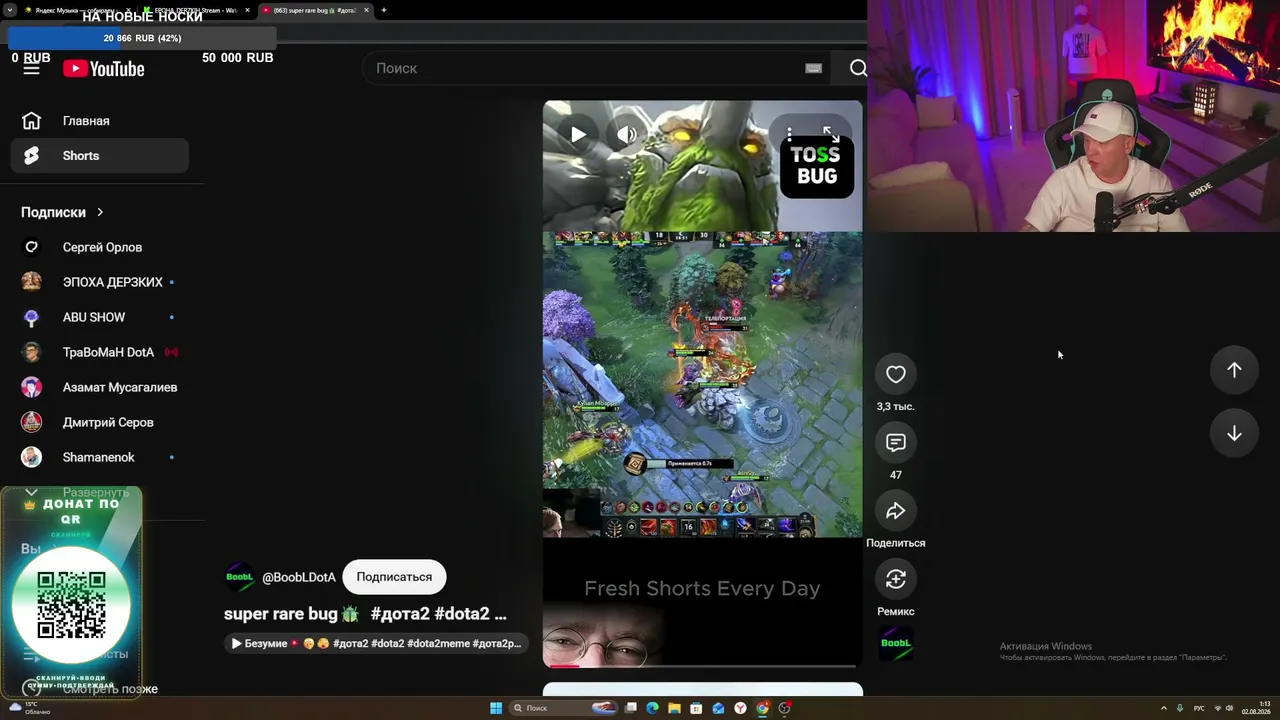Open Дмитрий Серов channel subscription
The height and width of the screenshot is (720, 1280).
99,422
